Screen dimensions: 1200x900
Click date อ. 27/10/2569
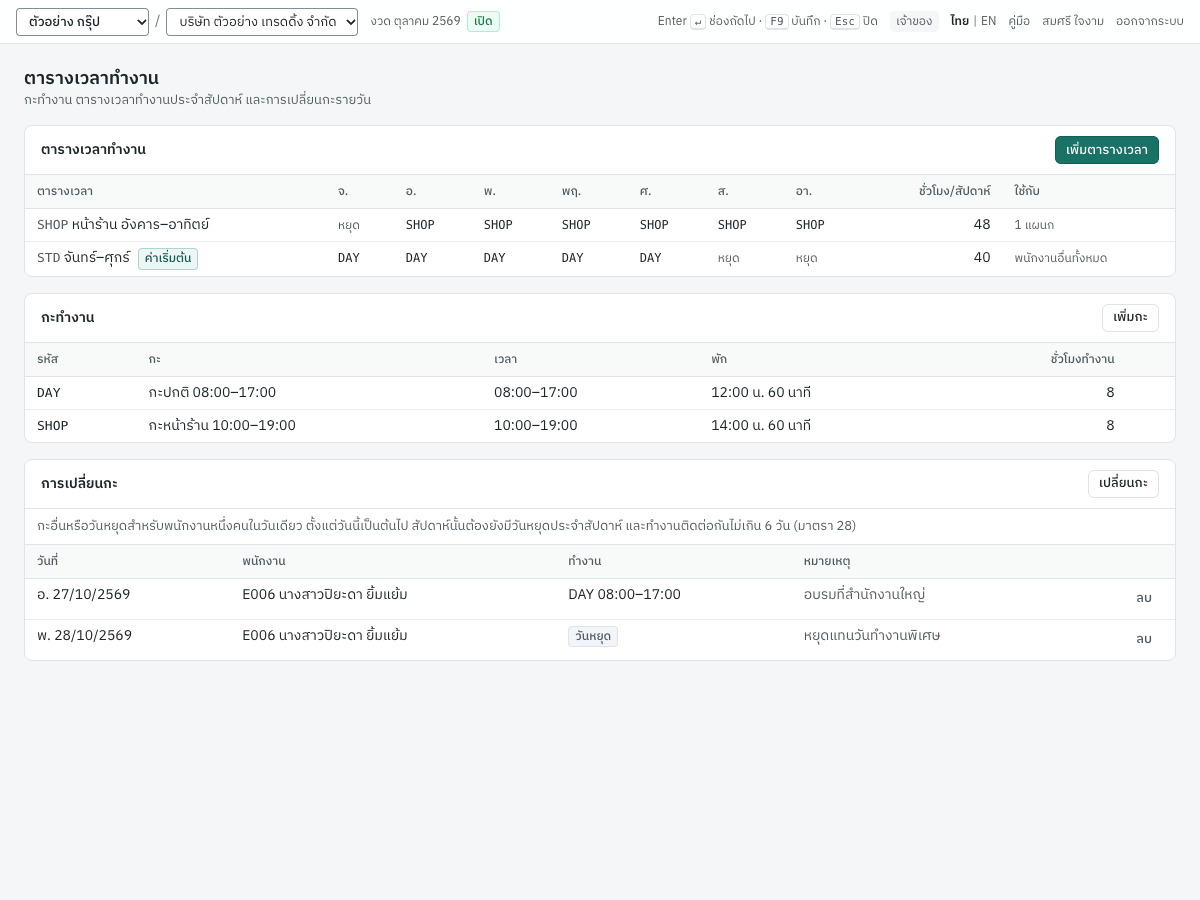tap(84, 595)
